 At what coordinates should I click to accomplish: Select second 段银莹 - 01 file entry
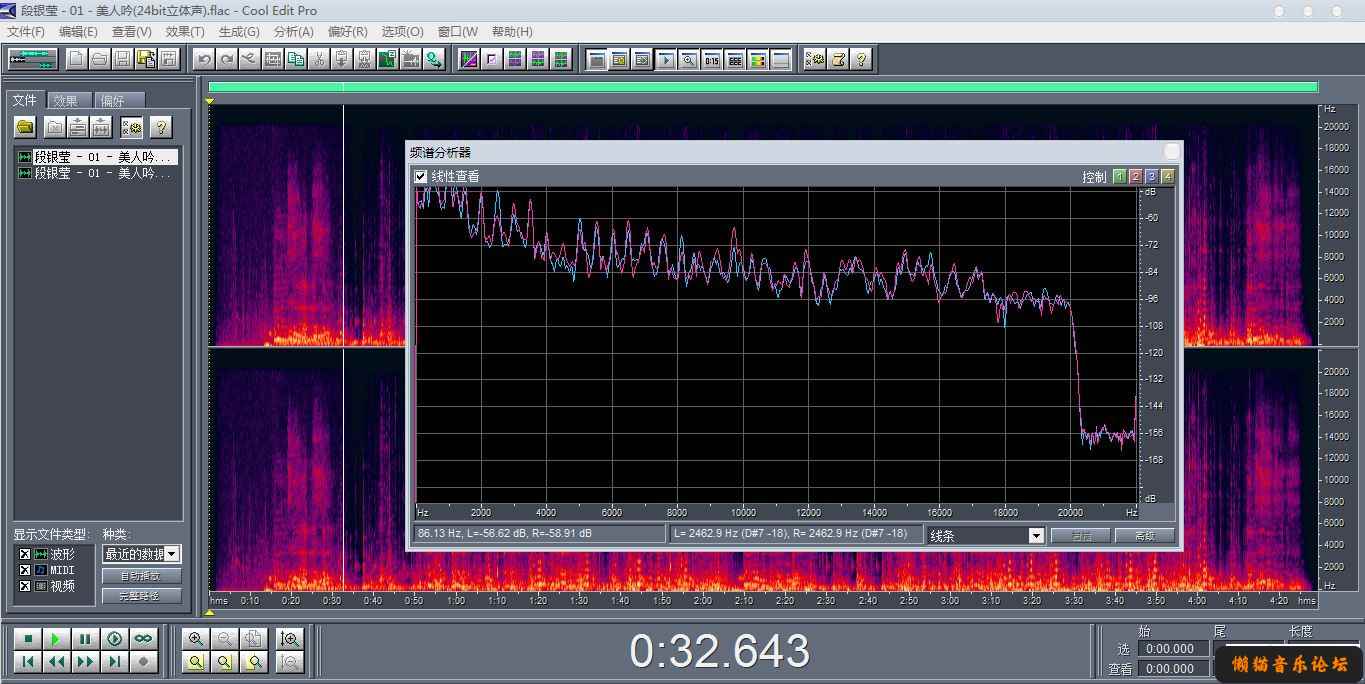tap(99, 173)
